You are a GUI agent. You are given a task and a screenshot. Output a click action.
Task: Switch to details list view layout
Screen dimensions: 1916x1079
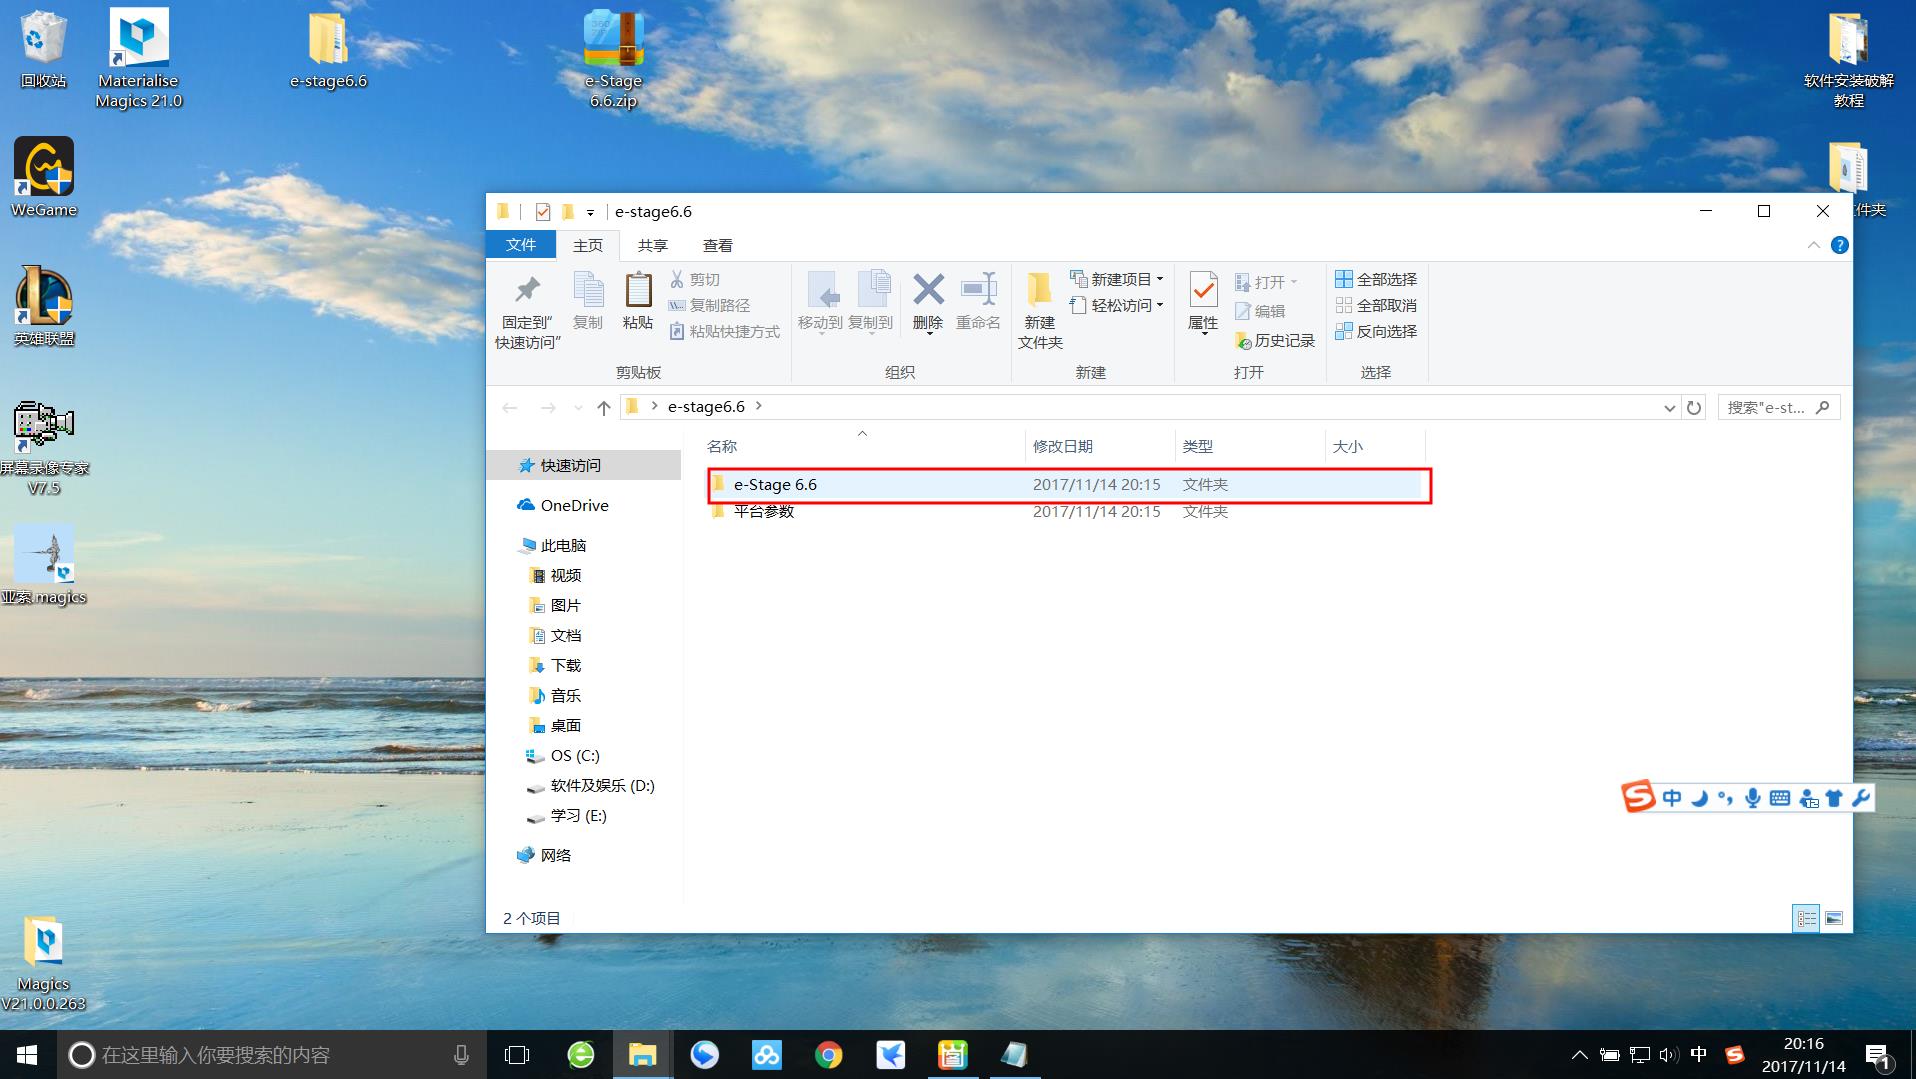[x=1806, y=918]
